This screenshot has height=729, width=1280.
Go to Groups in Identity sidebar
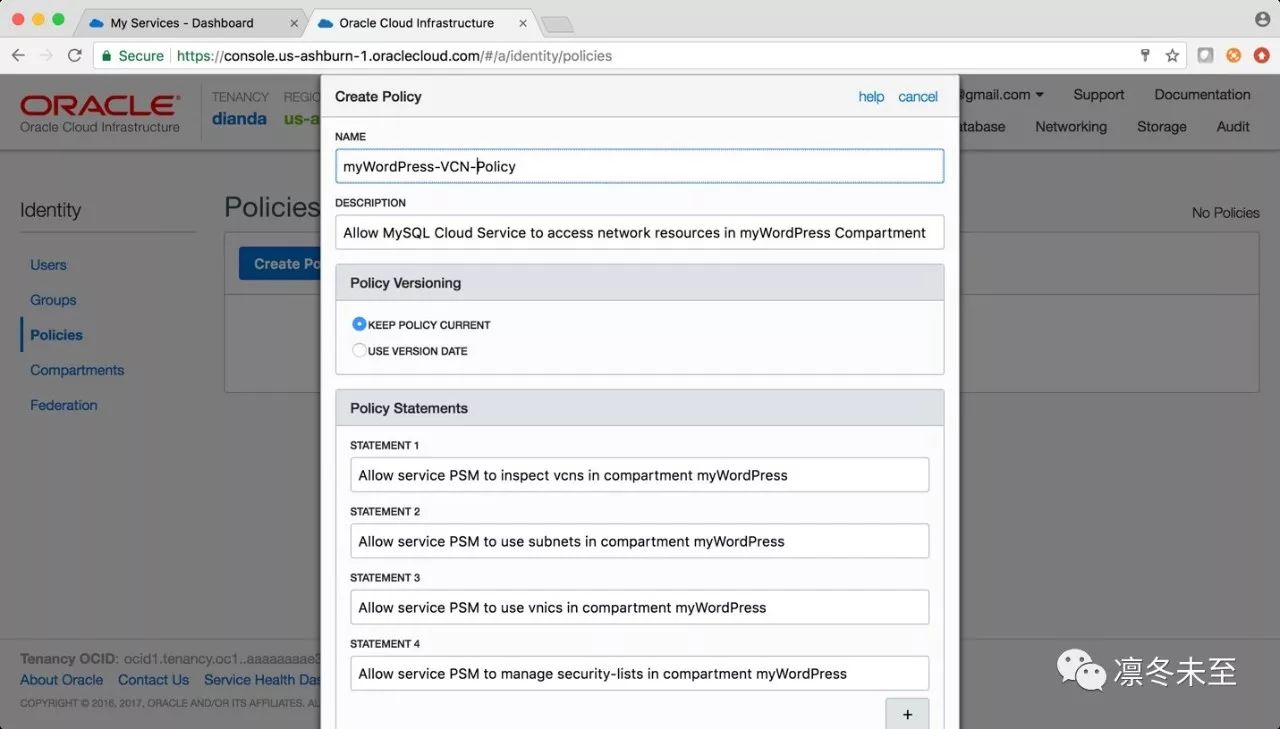(53, 300)
